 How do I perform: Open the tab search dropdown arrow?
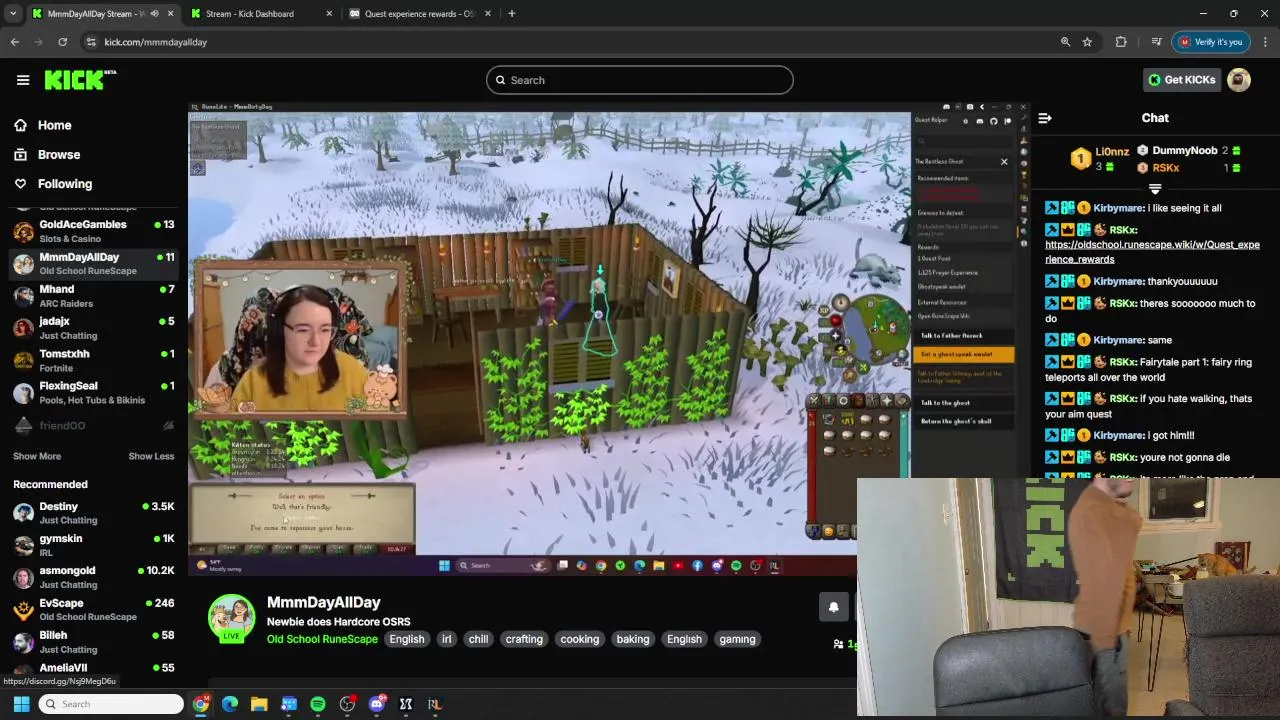pos(12,14)
